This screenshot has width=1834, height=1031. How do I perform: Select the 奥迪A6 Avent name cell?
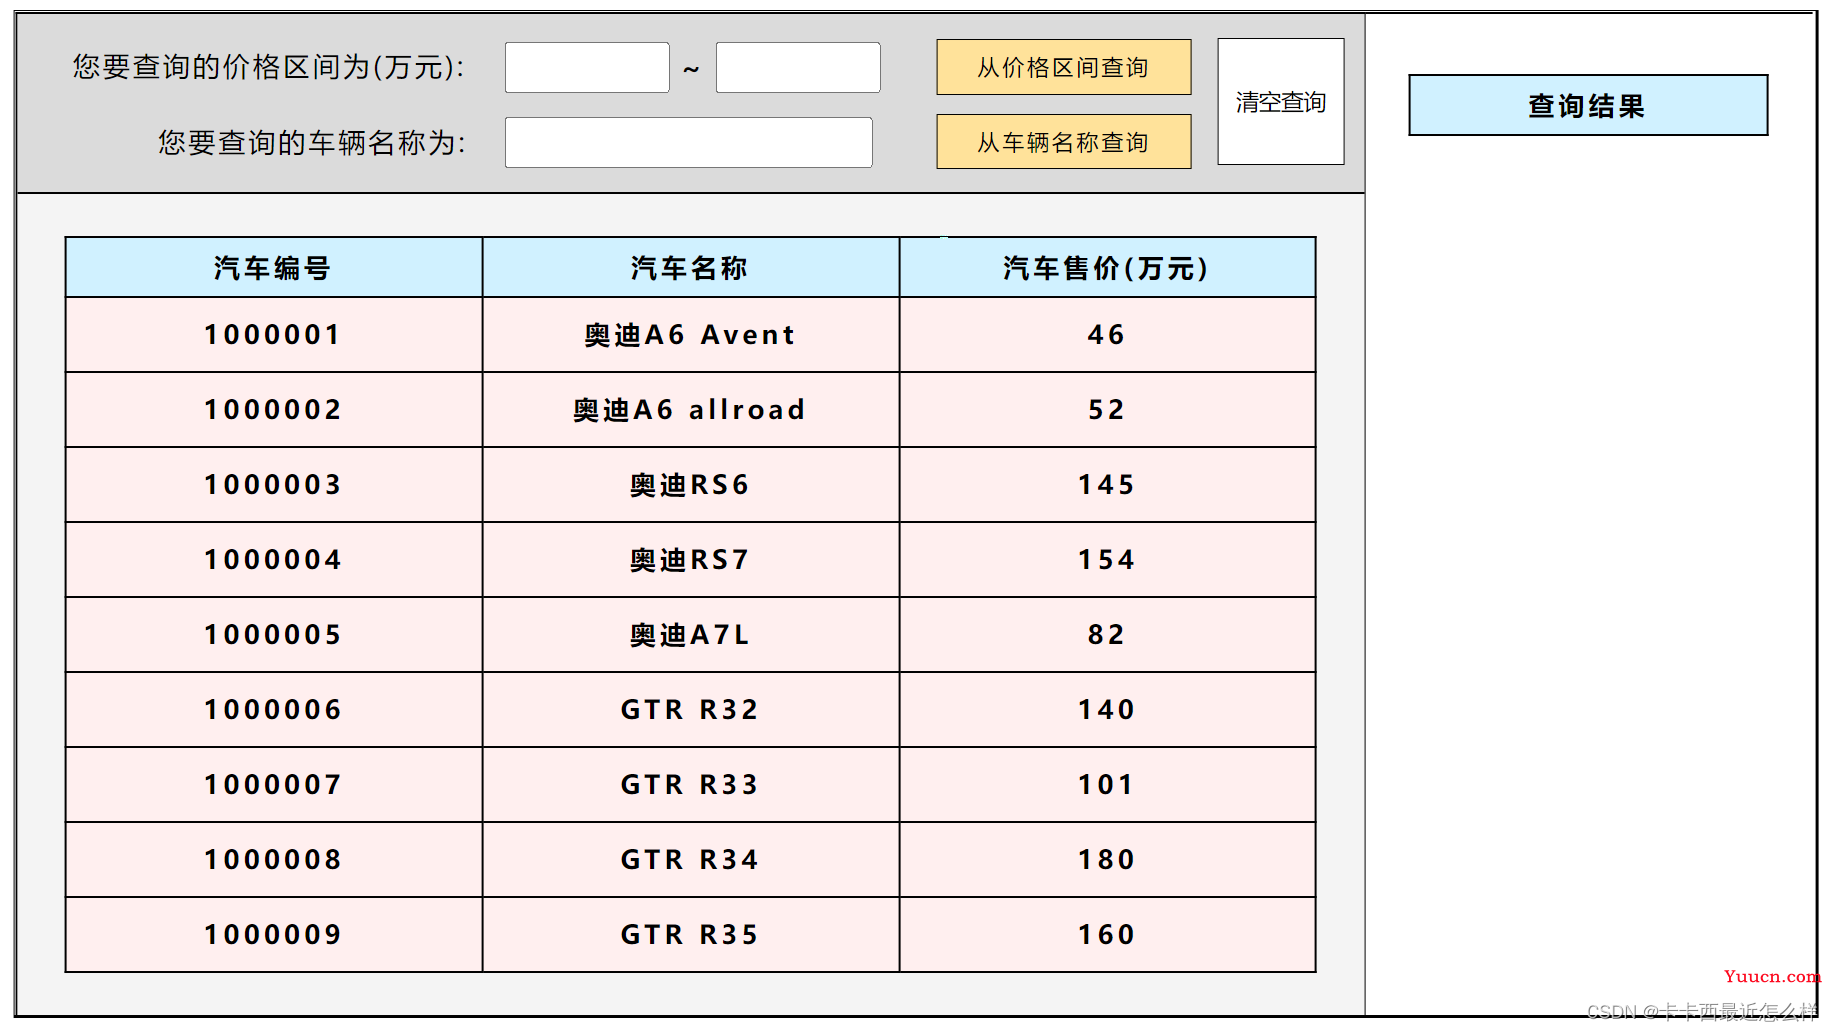point(691,335)
